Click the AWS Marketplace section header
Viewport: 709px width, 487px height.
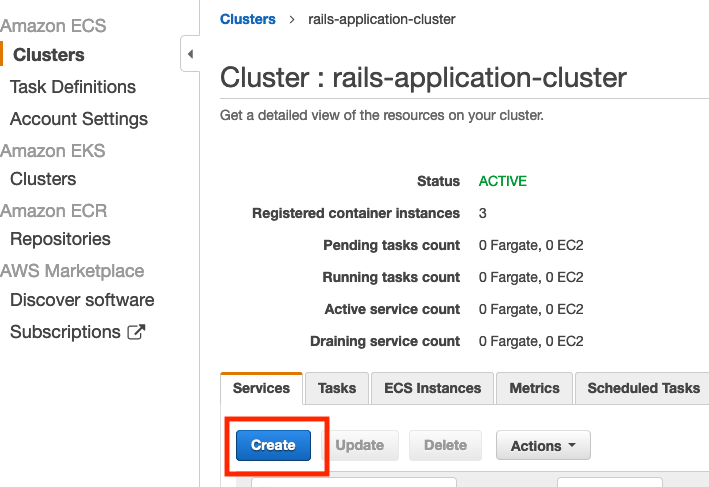coord(72,271)
